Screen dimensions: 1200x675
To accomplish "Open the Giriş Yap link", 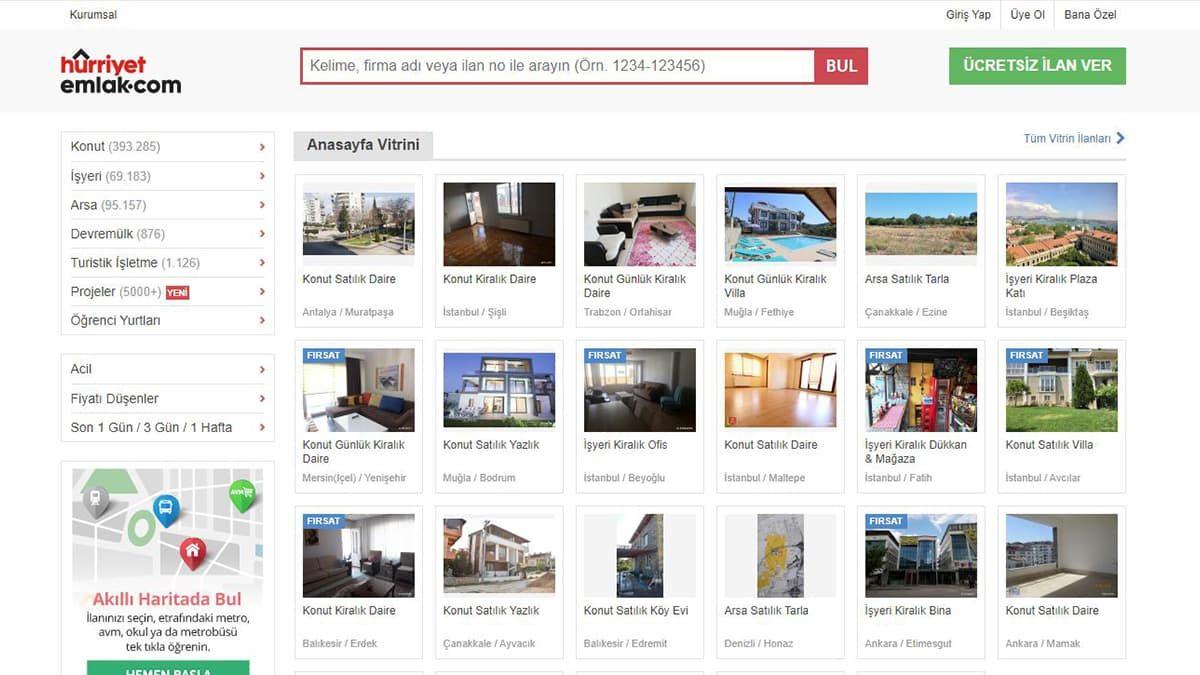I will pos(968,15).
